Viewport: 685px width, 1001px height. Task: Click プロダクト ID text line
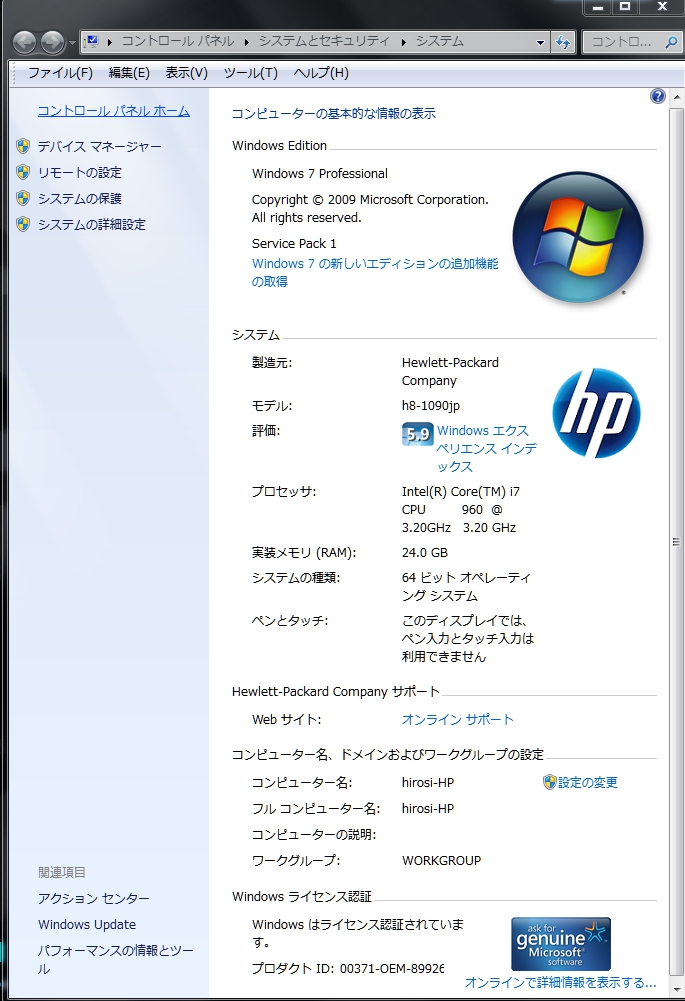(x=347, y=968)
